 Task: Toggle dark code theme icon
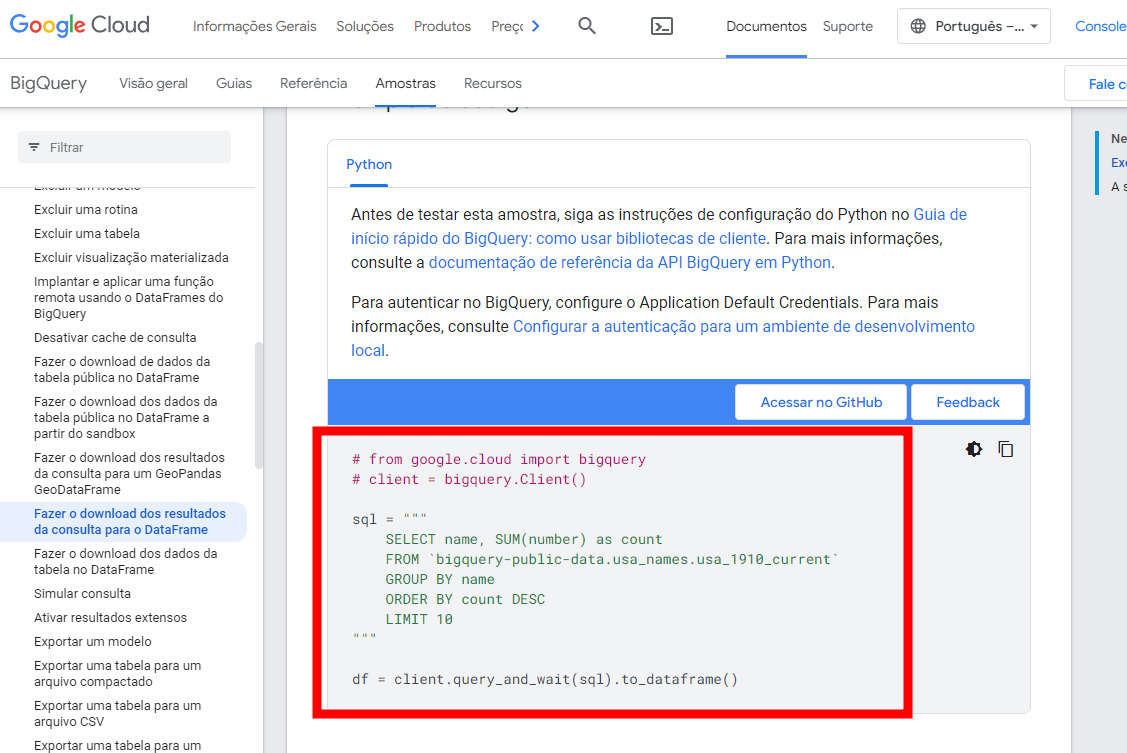coord(974,449)
